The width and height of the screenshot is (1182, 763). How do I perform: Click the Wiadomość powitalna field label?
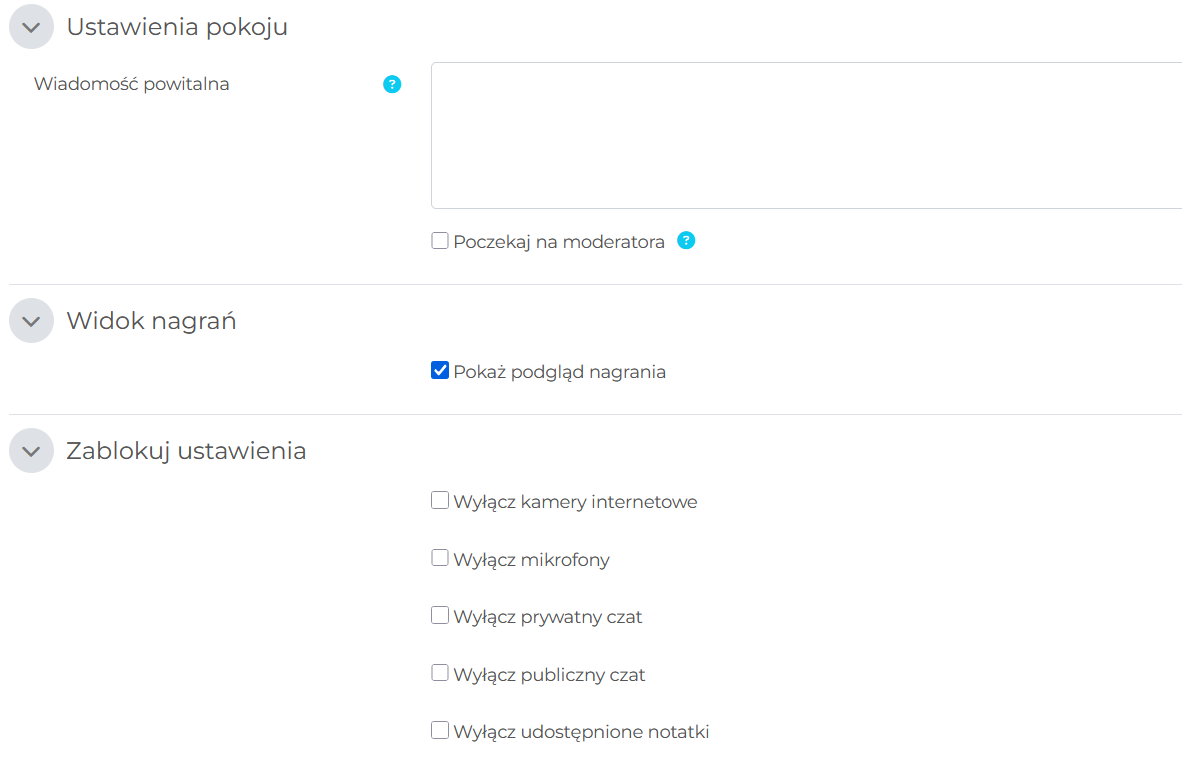click(x=132, y=84)
